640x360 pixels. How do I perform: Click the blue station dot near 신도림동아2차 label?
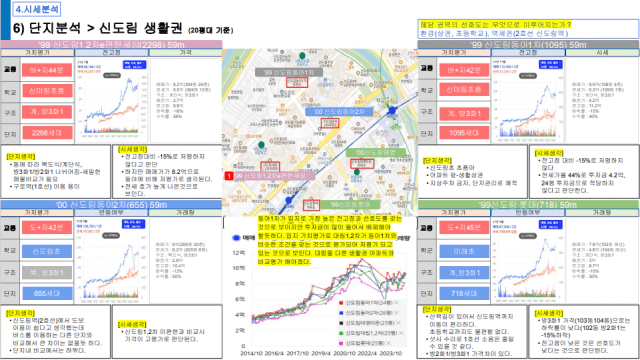392,110
